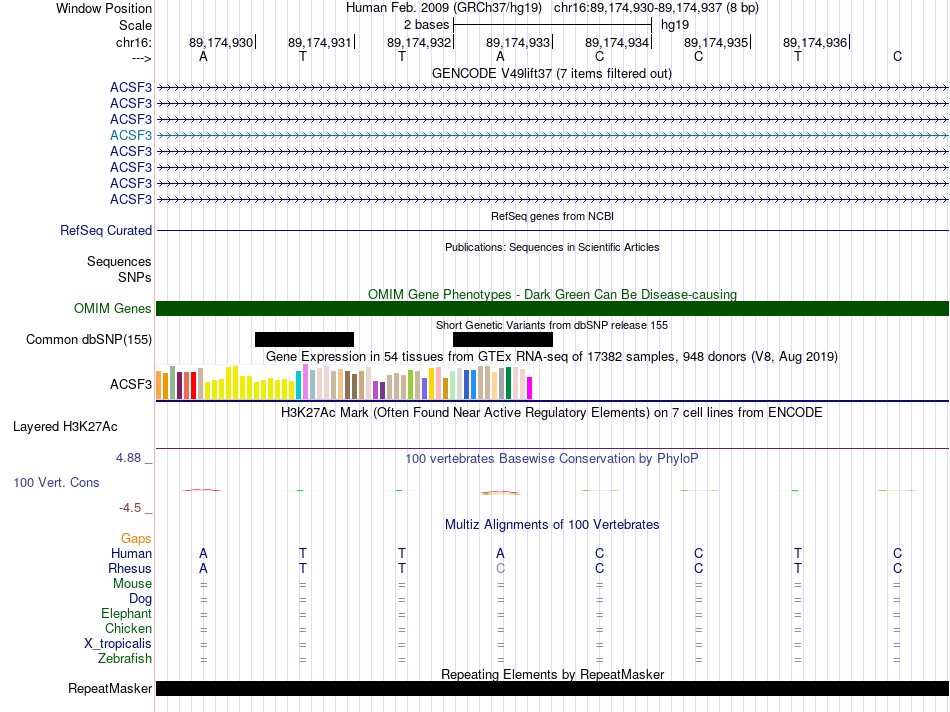Image resolution: width=950 pixels, height=712 pixels.
Task: Select the X_tropicalis alignment row label
Action: (x=118, y=643)
